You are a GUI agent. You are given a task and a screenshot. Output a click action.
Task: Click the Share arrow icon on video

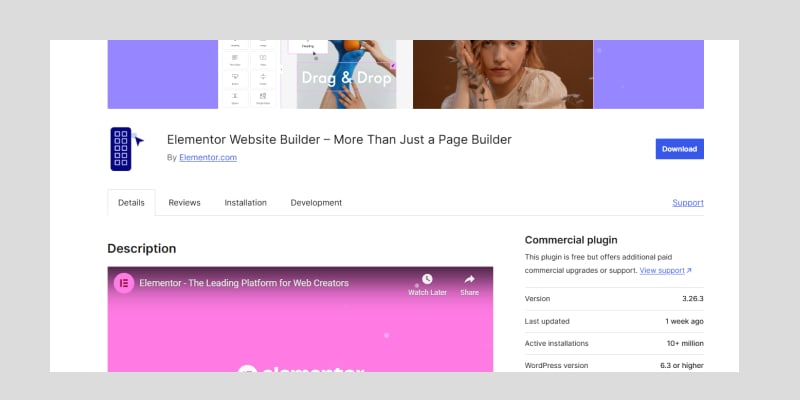tap(469, 279)
